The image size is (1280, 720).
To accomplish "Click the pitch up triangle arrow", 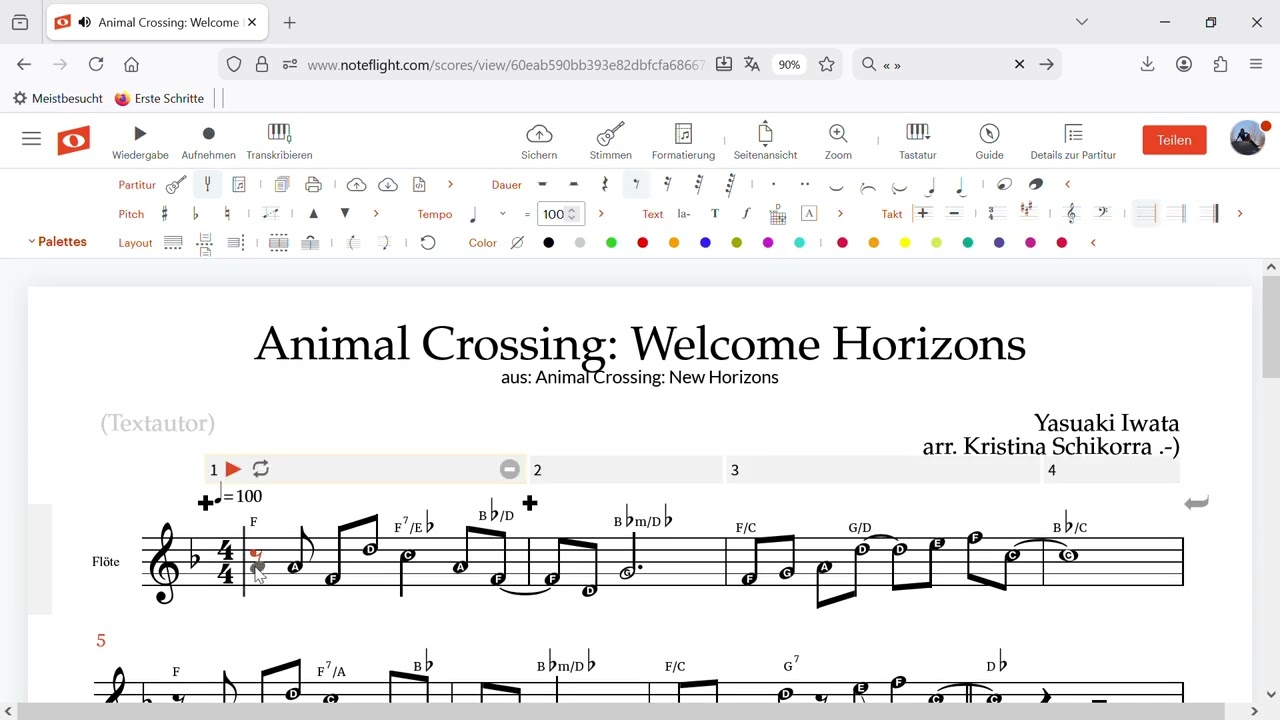I will (313, 214).
